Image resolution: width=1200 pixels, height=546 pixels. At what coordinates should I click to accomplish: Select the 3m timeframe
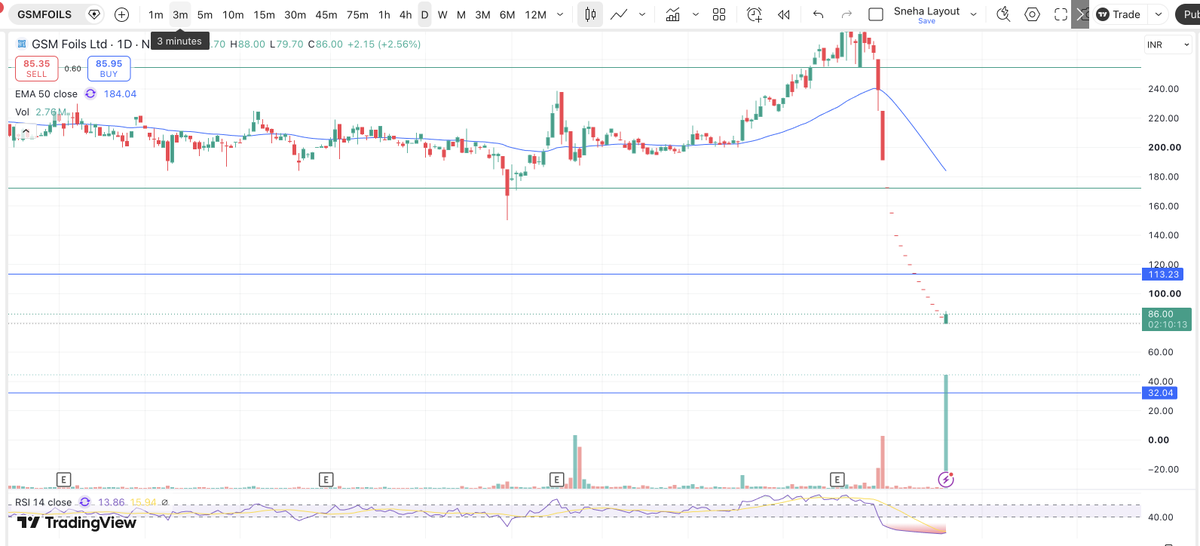[180, 15]
